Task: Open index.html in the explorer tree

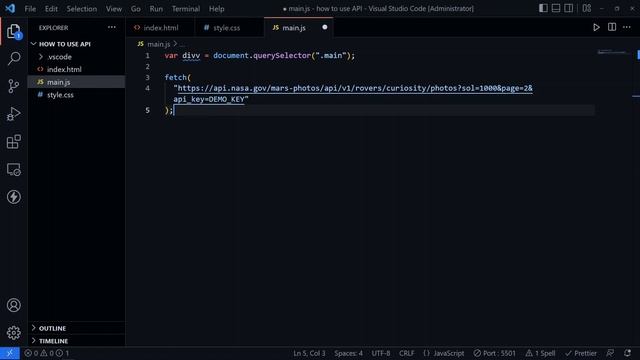Action: point(76,69)
